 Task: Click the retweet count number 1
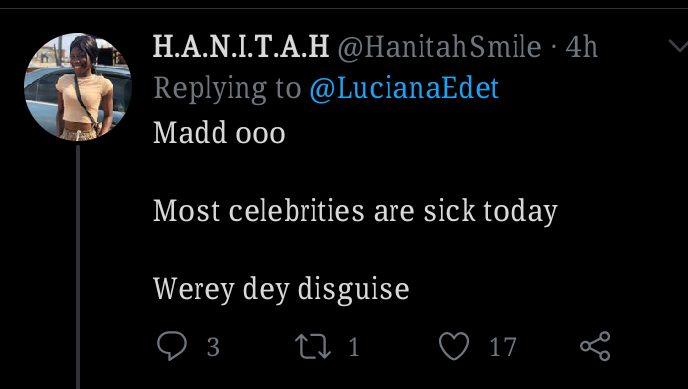pyautogui.click(x=354, y=347)
